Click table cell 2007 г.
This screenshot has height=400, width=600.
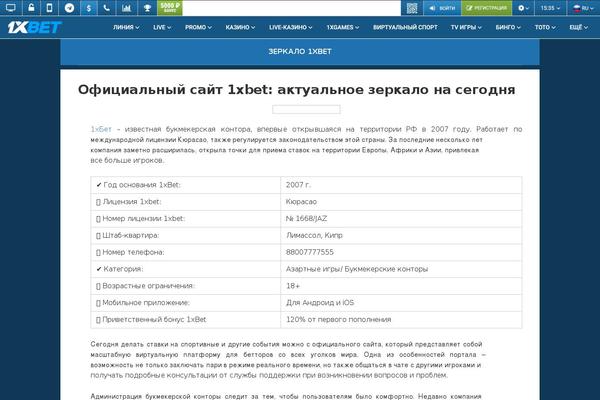pyautogui.click(x=401, y=185)
